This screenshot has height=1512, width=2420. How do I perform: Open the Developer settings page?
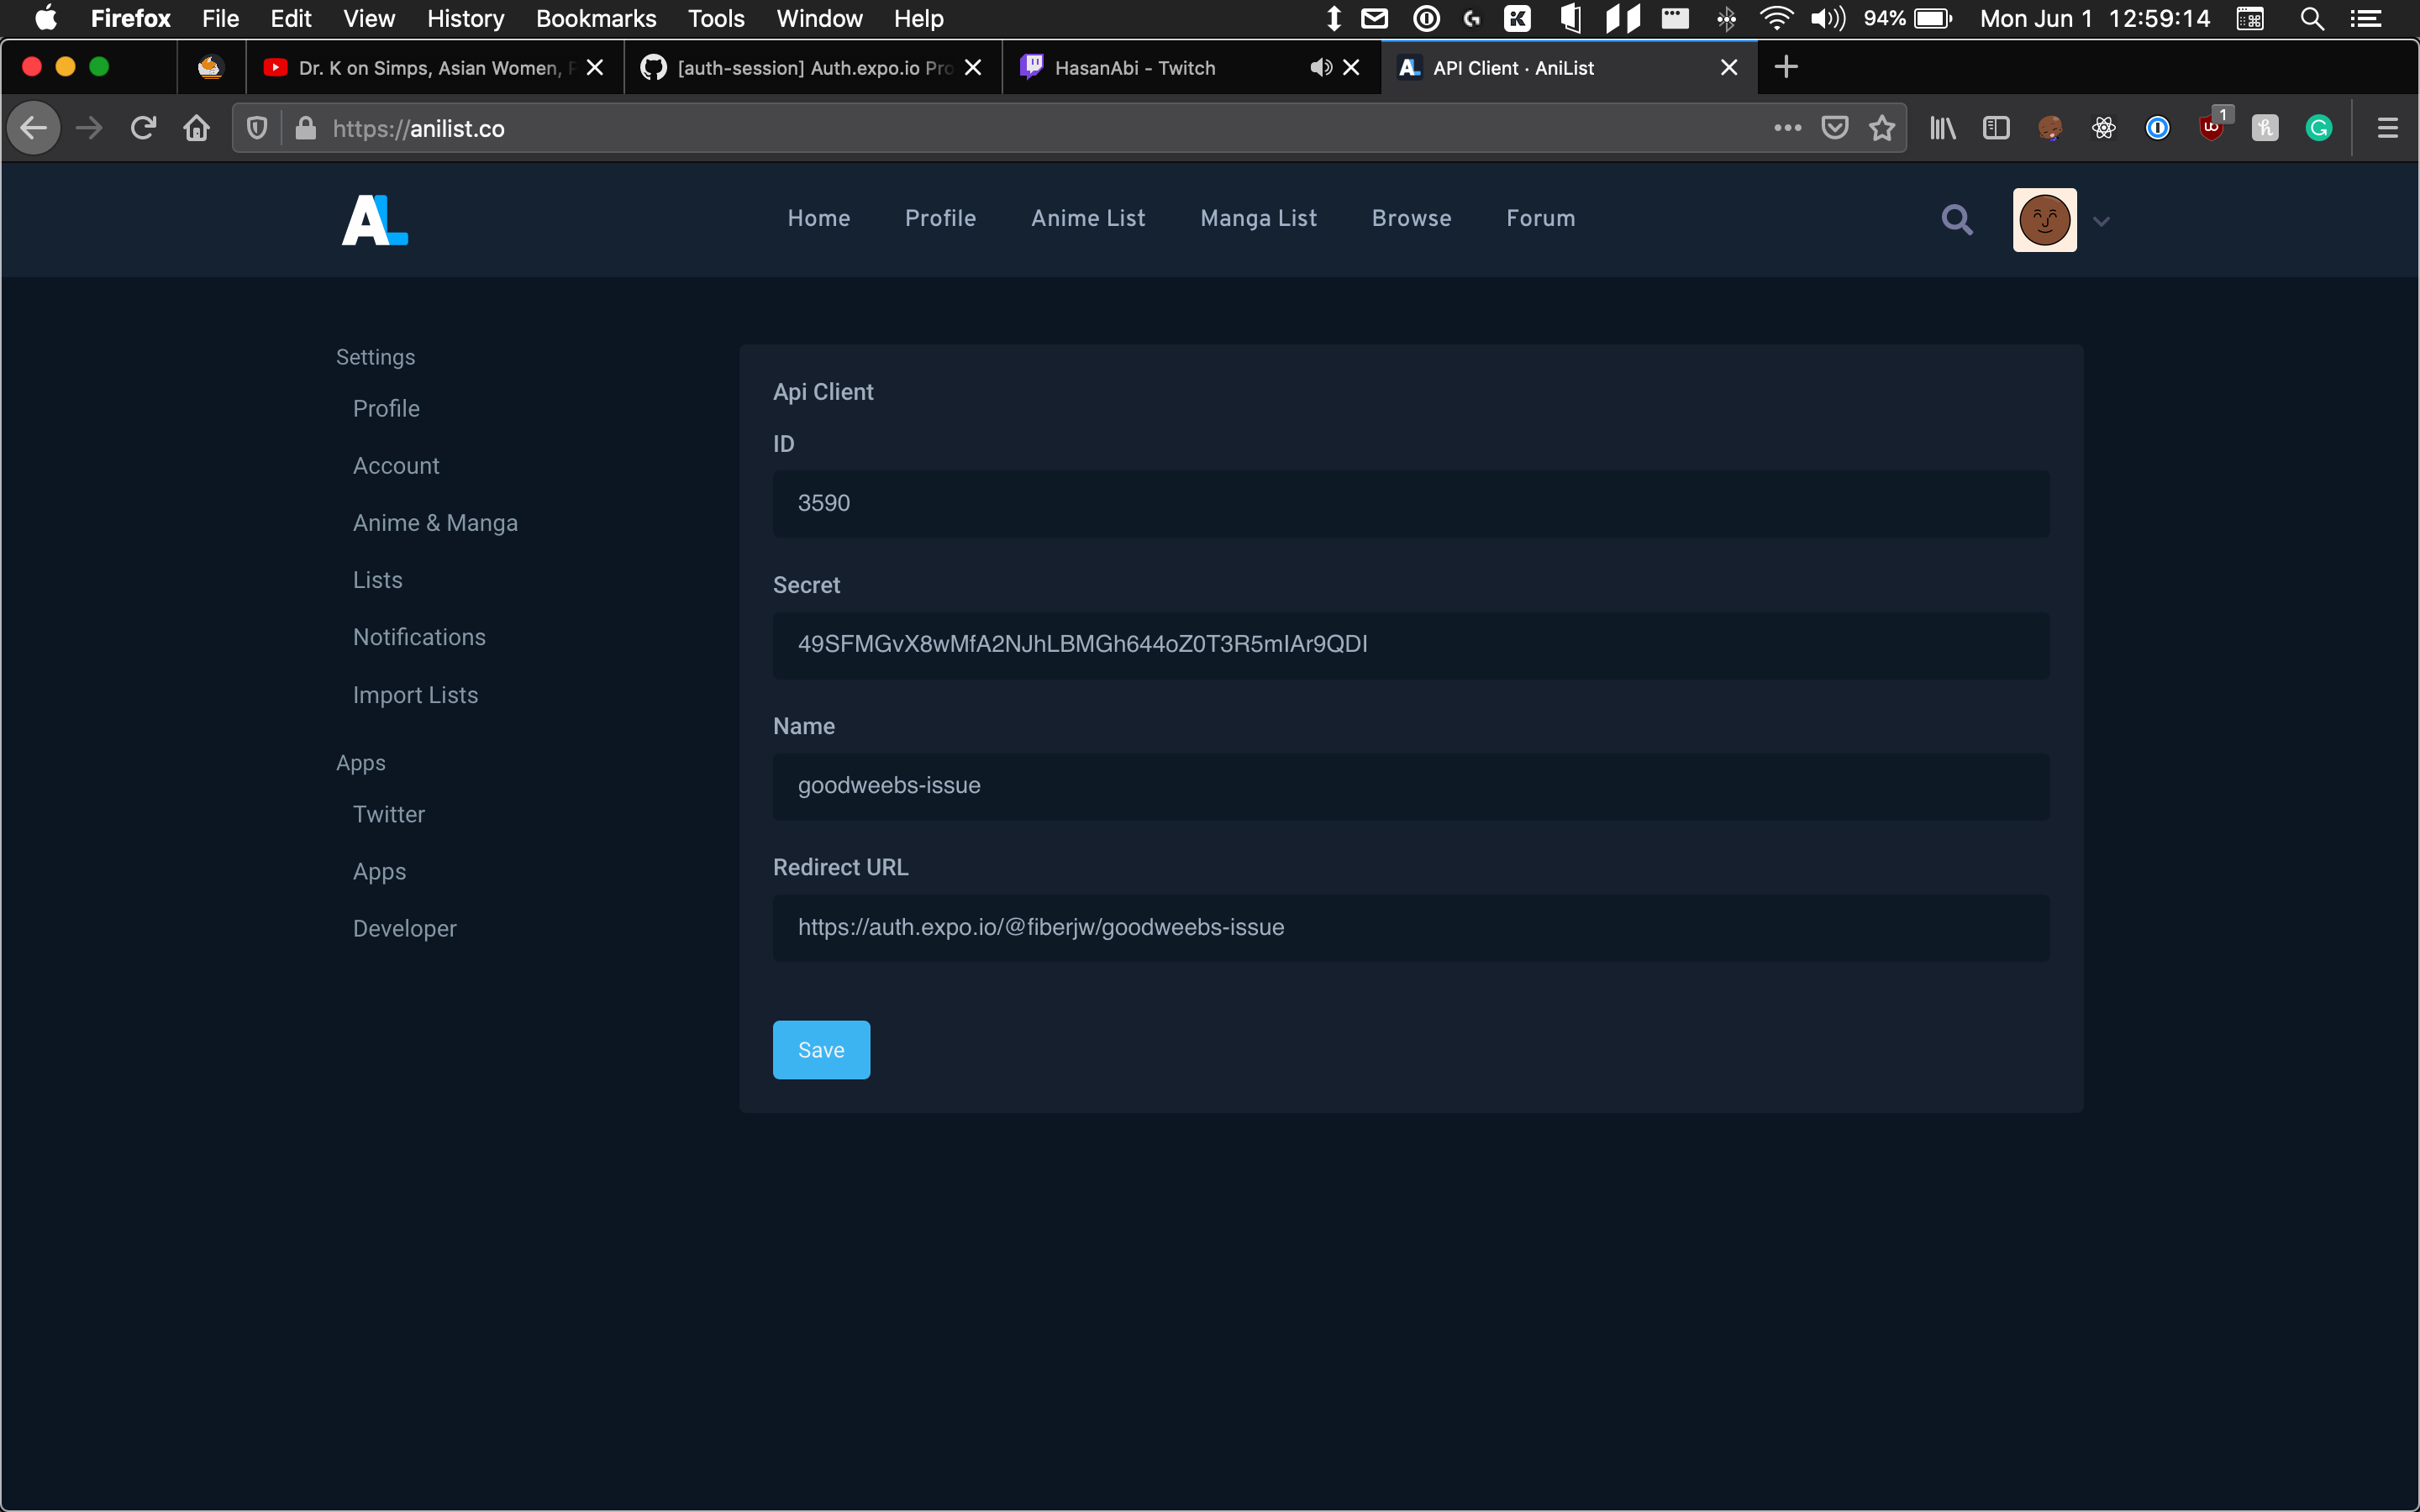[403, 928]
